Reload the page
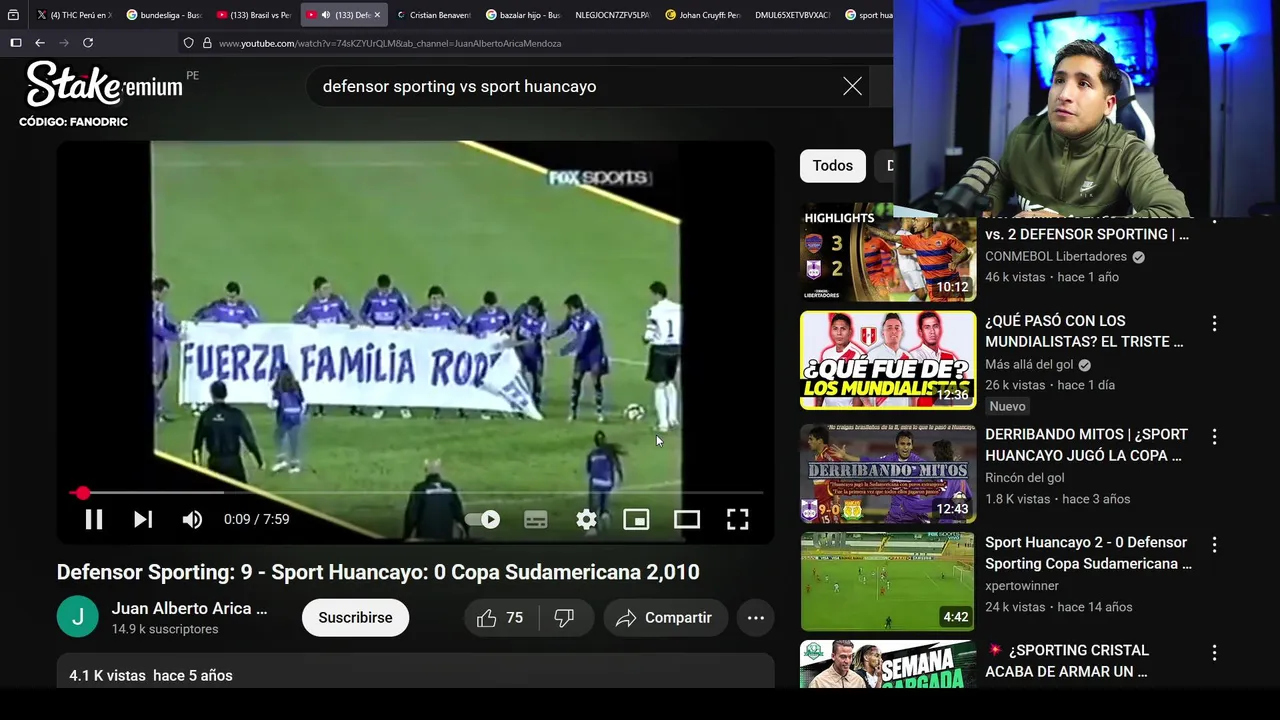 88,43
